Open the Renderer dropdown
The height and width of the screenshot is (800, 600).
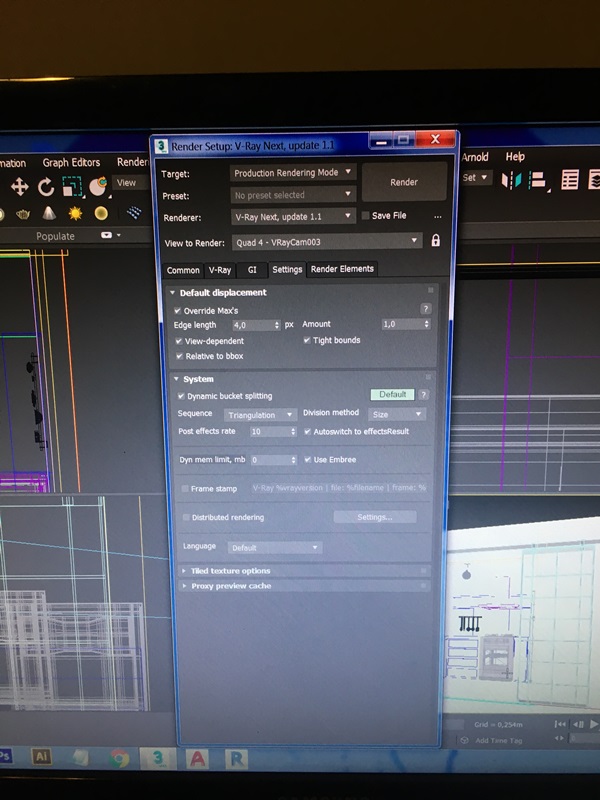point(293,217)
